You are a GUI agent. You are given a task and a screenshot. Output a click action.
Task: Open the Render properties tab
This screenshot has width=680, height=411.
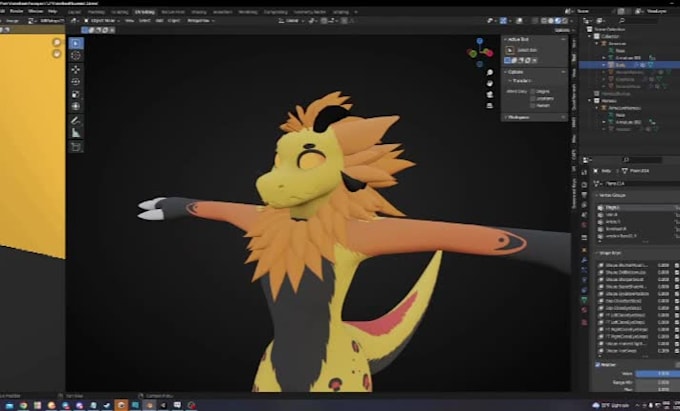[x=584, y=185]
